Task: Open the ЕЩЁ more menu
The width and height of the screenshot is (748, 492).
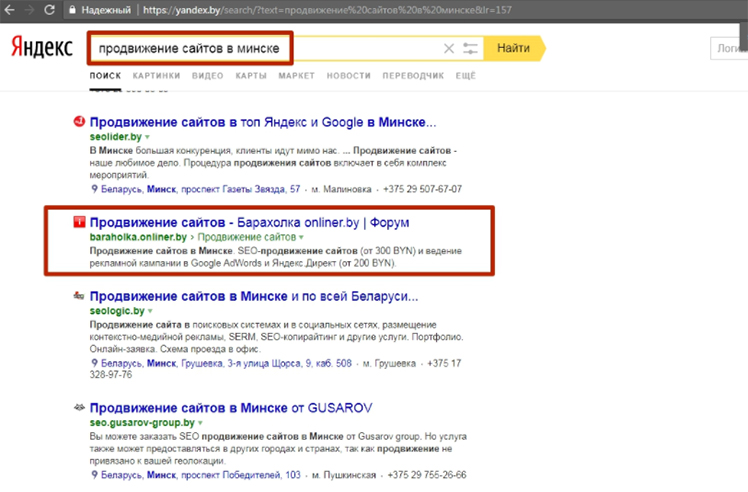Action: (466, 75)
